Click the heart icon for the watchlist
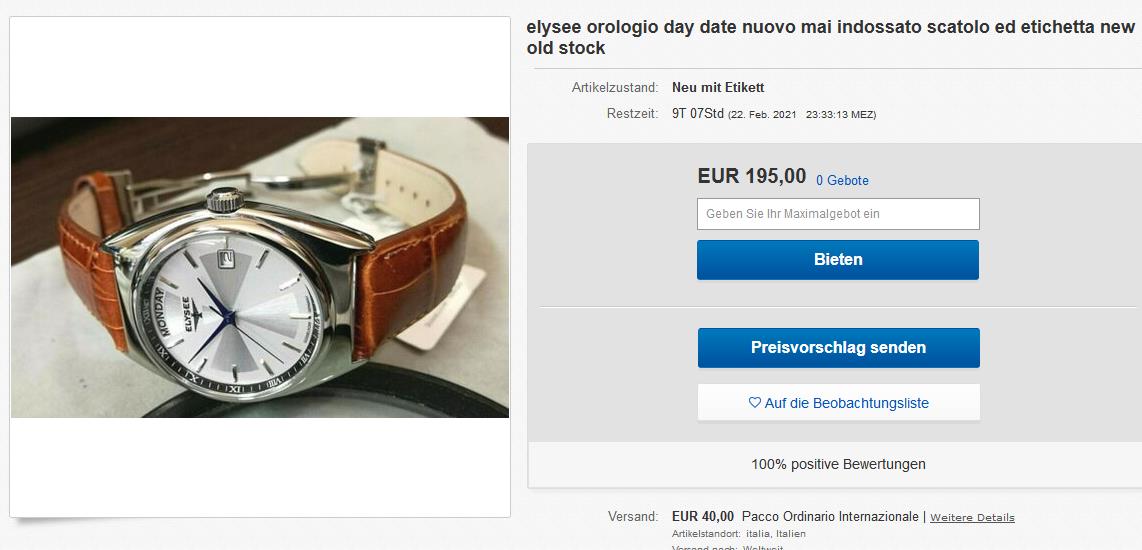The height and width of the screenshot is (550, 1142). pos(755,402)
